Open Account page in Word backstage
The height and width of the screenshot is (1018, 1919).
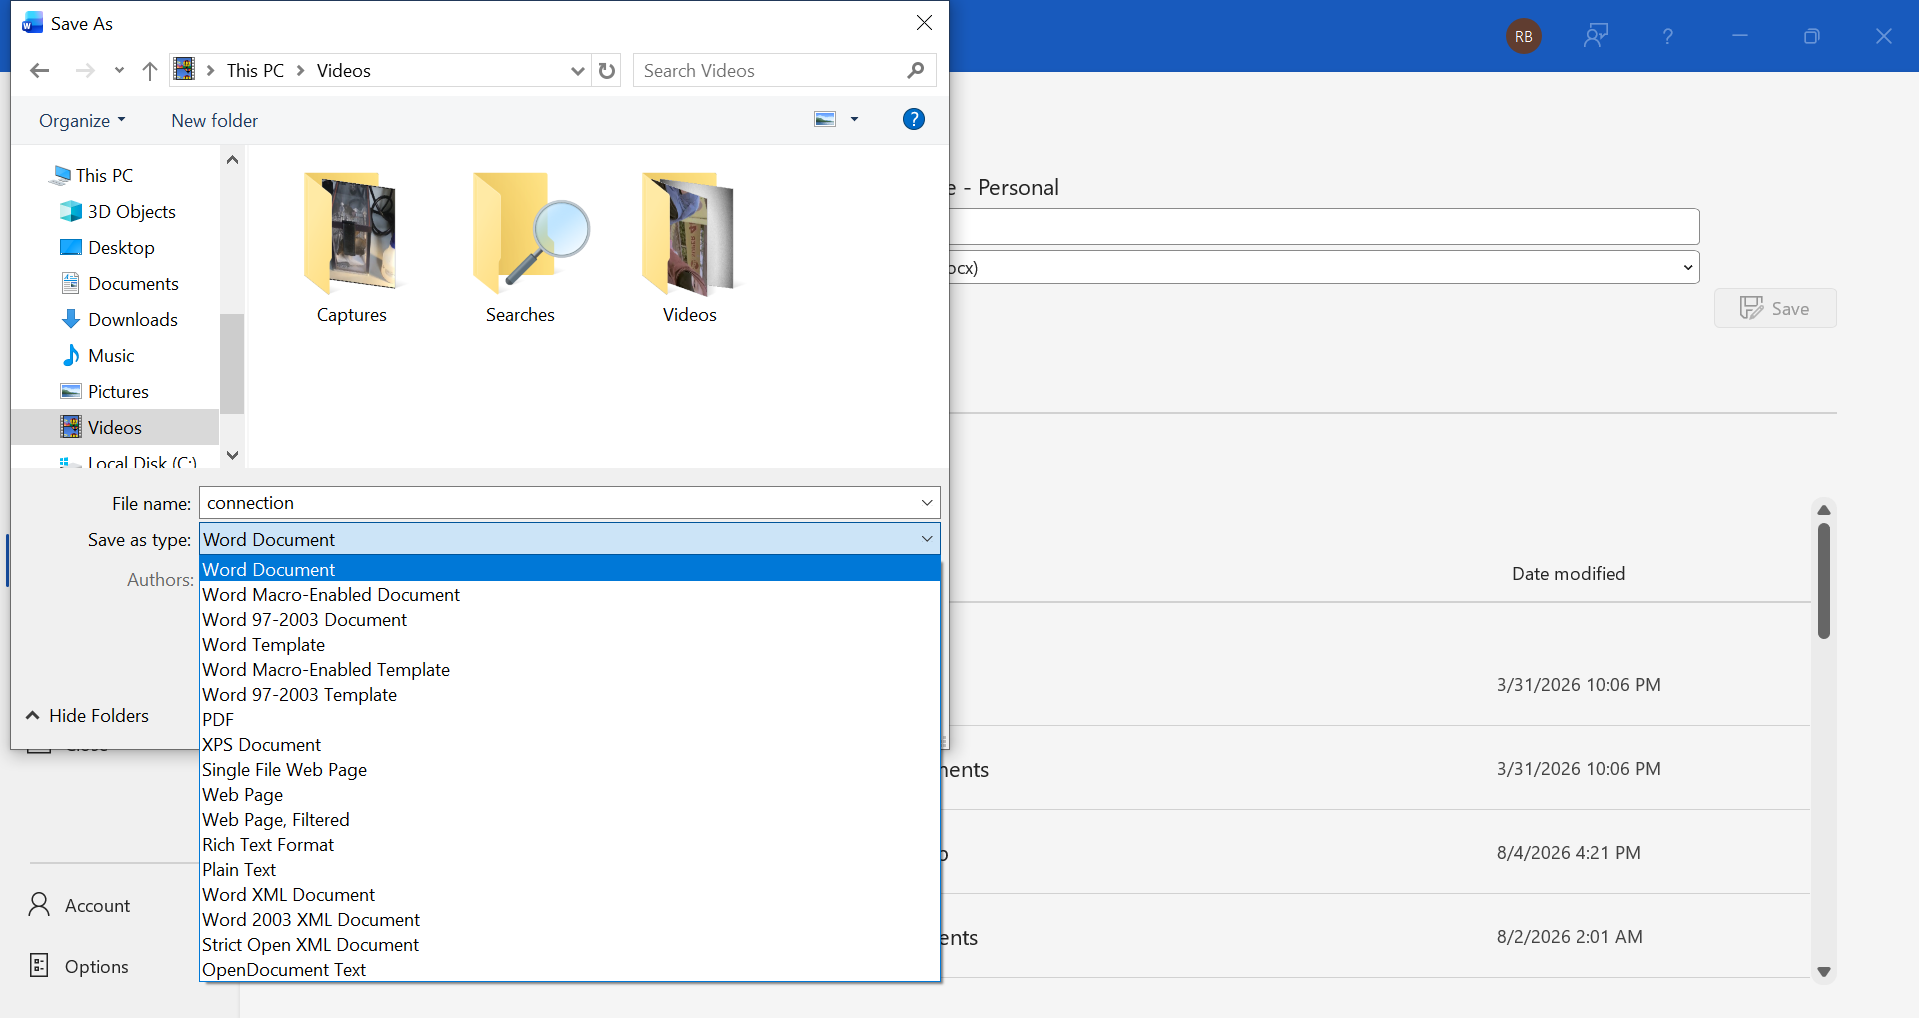tap(80, 905)
